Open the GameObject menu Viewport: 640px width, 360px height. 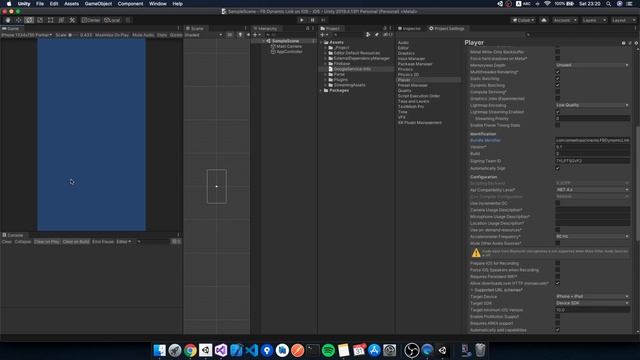pos(98,4)
